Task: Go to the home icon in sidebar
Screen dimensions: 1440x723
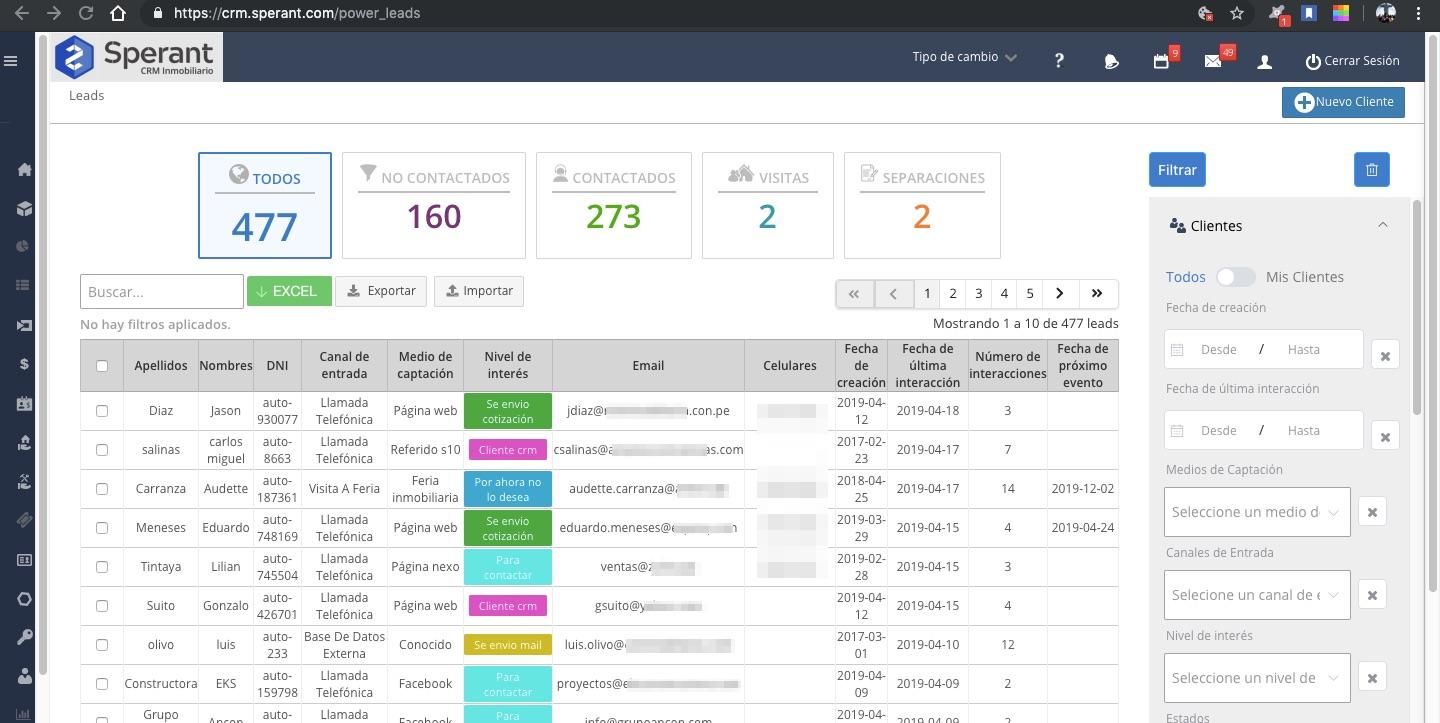Action: [25, 169]
